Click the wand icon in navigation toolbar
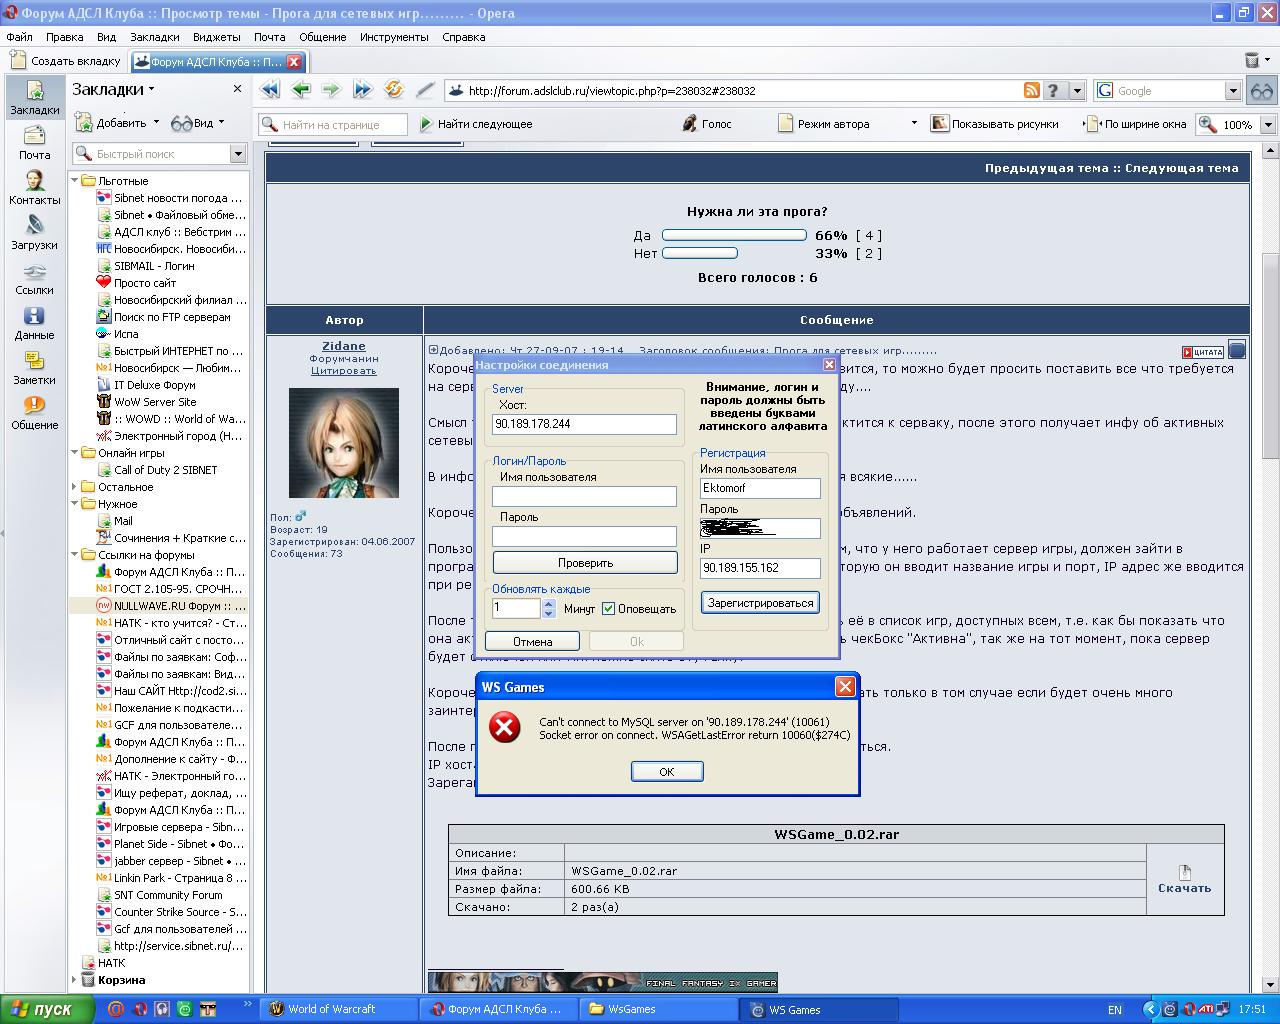The image size is (1280, 1024). [425, 90]
